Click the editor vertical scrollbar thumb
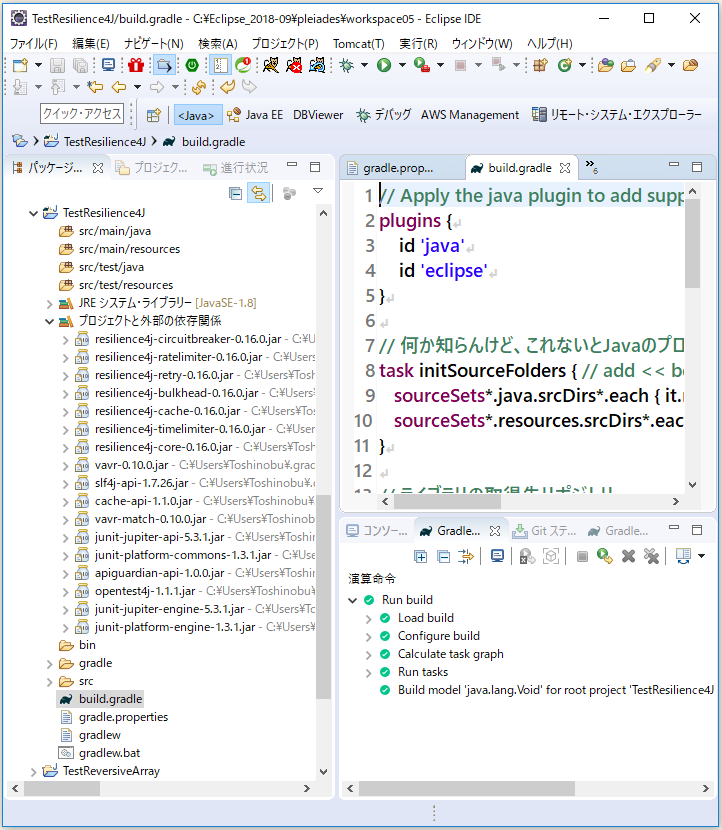This screenshot has width=722, height=830. tap(692, 243)
